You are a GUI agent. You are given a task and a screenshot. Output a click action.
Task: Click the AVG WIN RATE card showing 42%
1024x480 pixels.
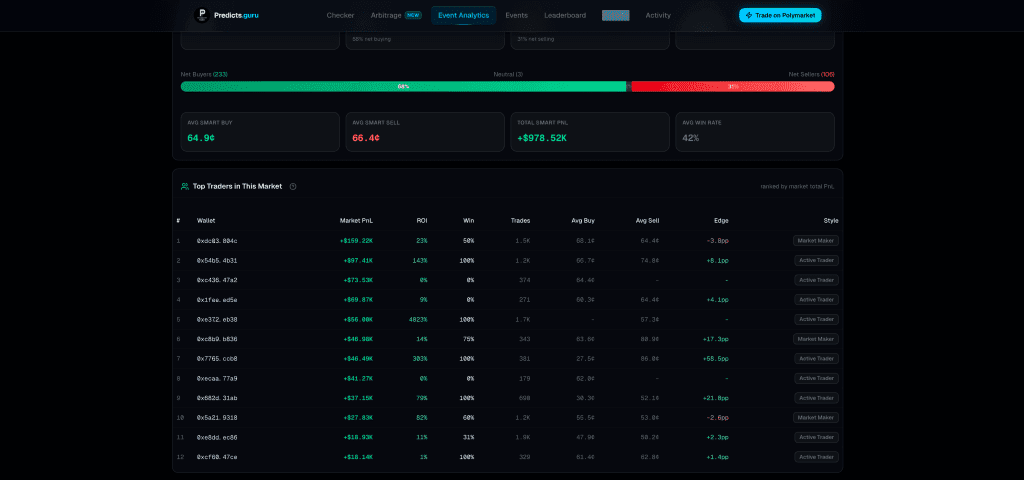[755, 132]
